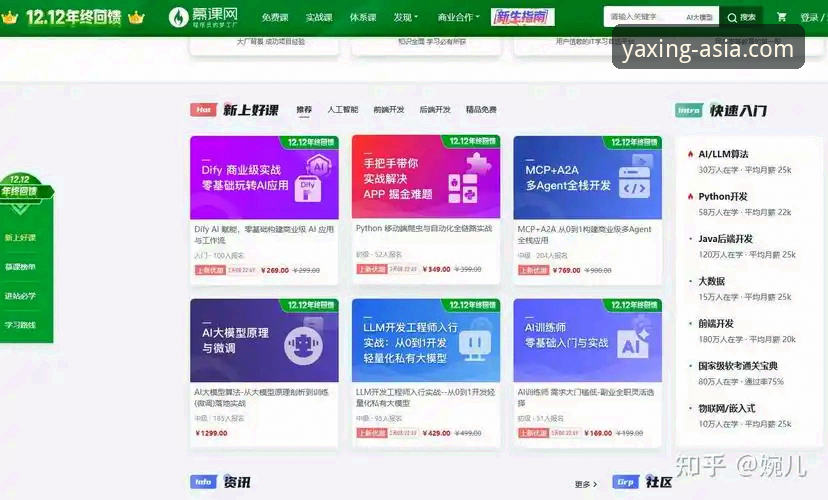
Task: Click the ¥269.00 price on Dify course
Action: pyautogui.click(x=275, y=270)
